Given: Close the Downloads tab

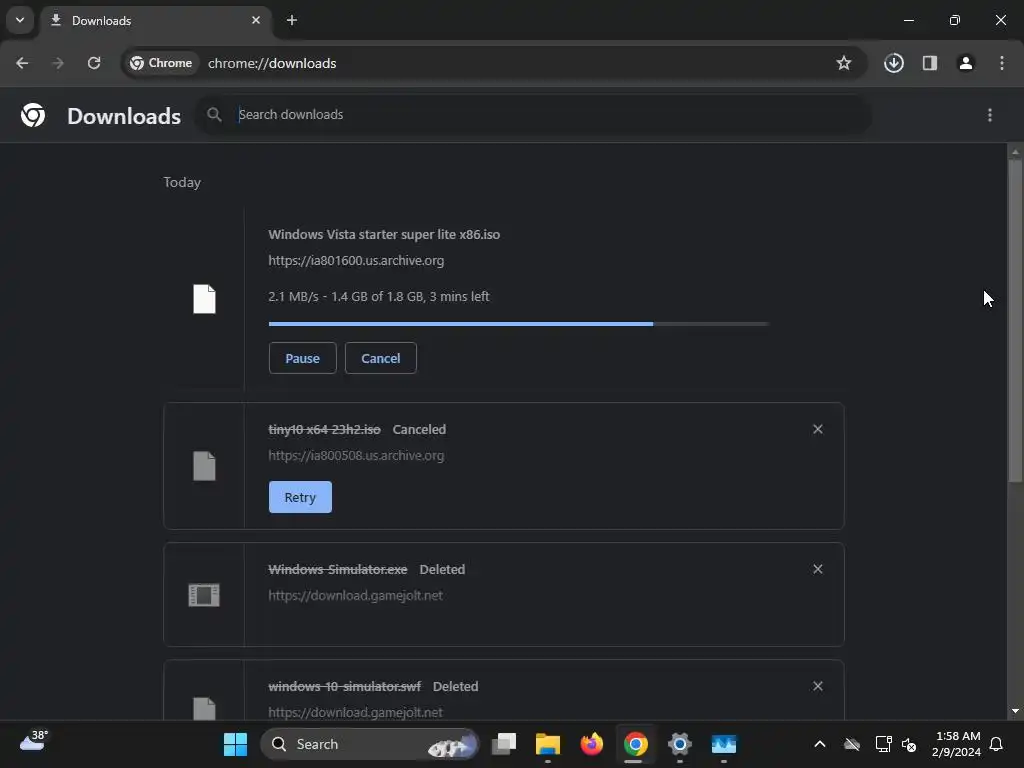Looking at the screenshot, I should (x=256, y=20).
